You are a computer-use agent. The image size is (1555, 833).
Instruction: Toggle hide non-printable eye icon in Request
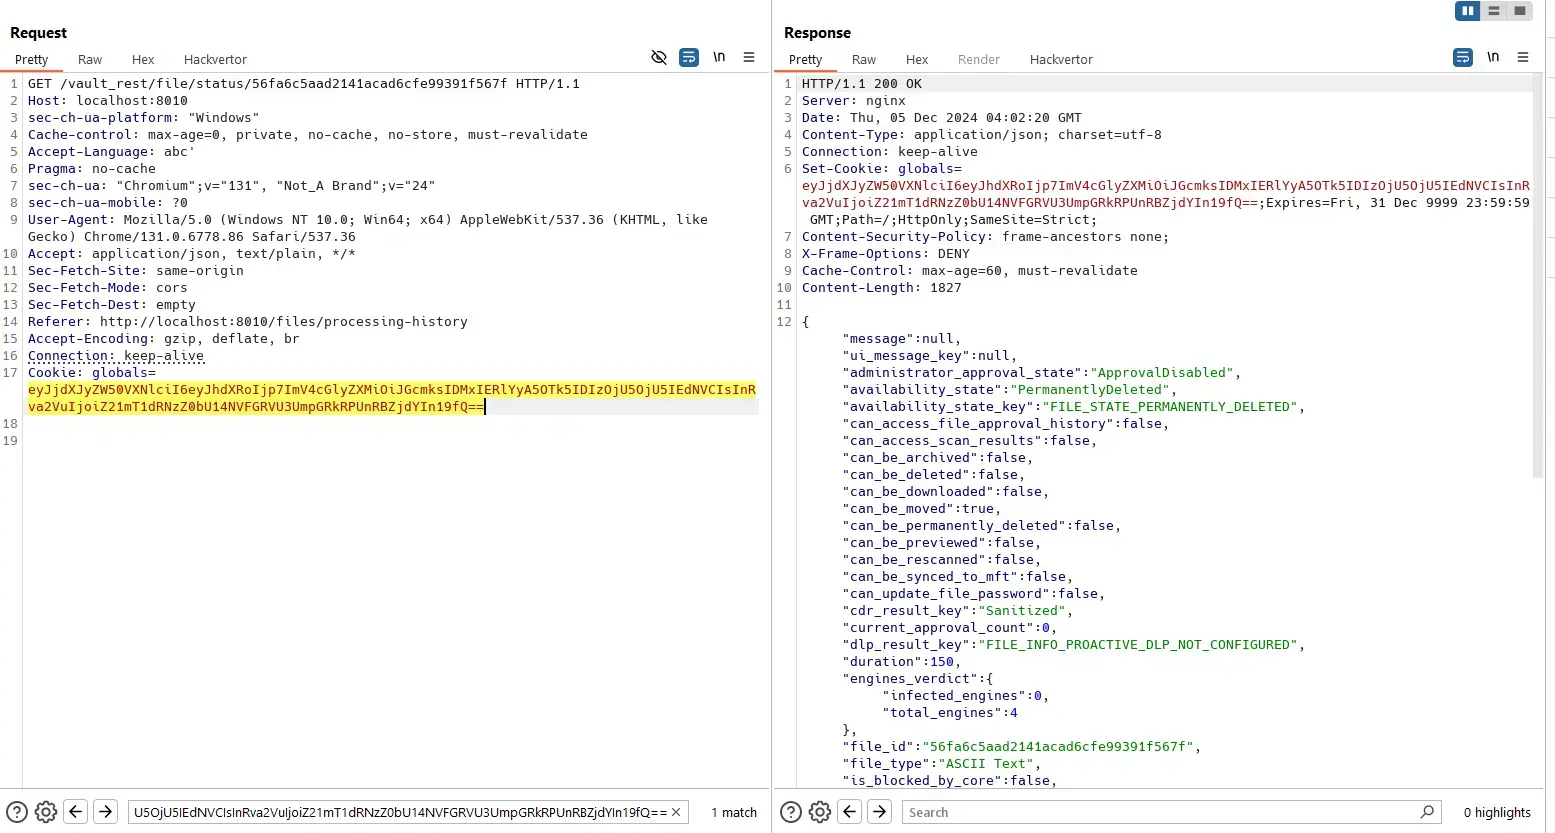[x=659, y=58]
